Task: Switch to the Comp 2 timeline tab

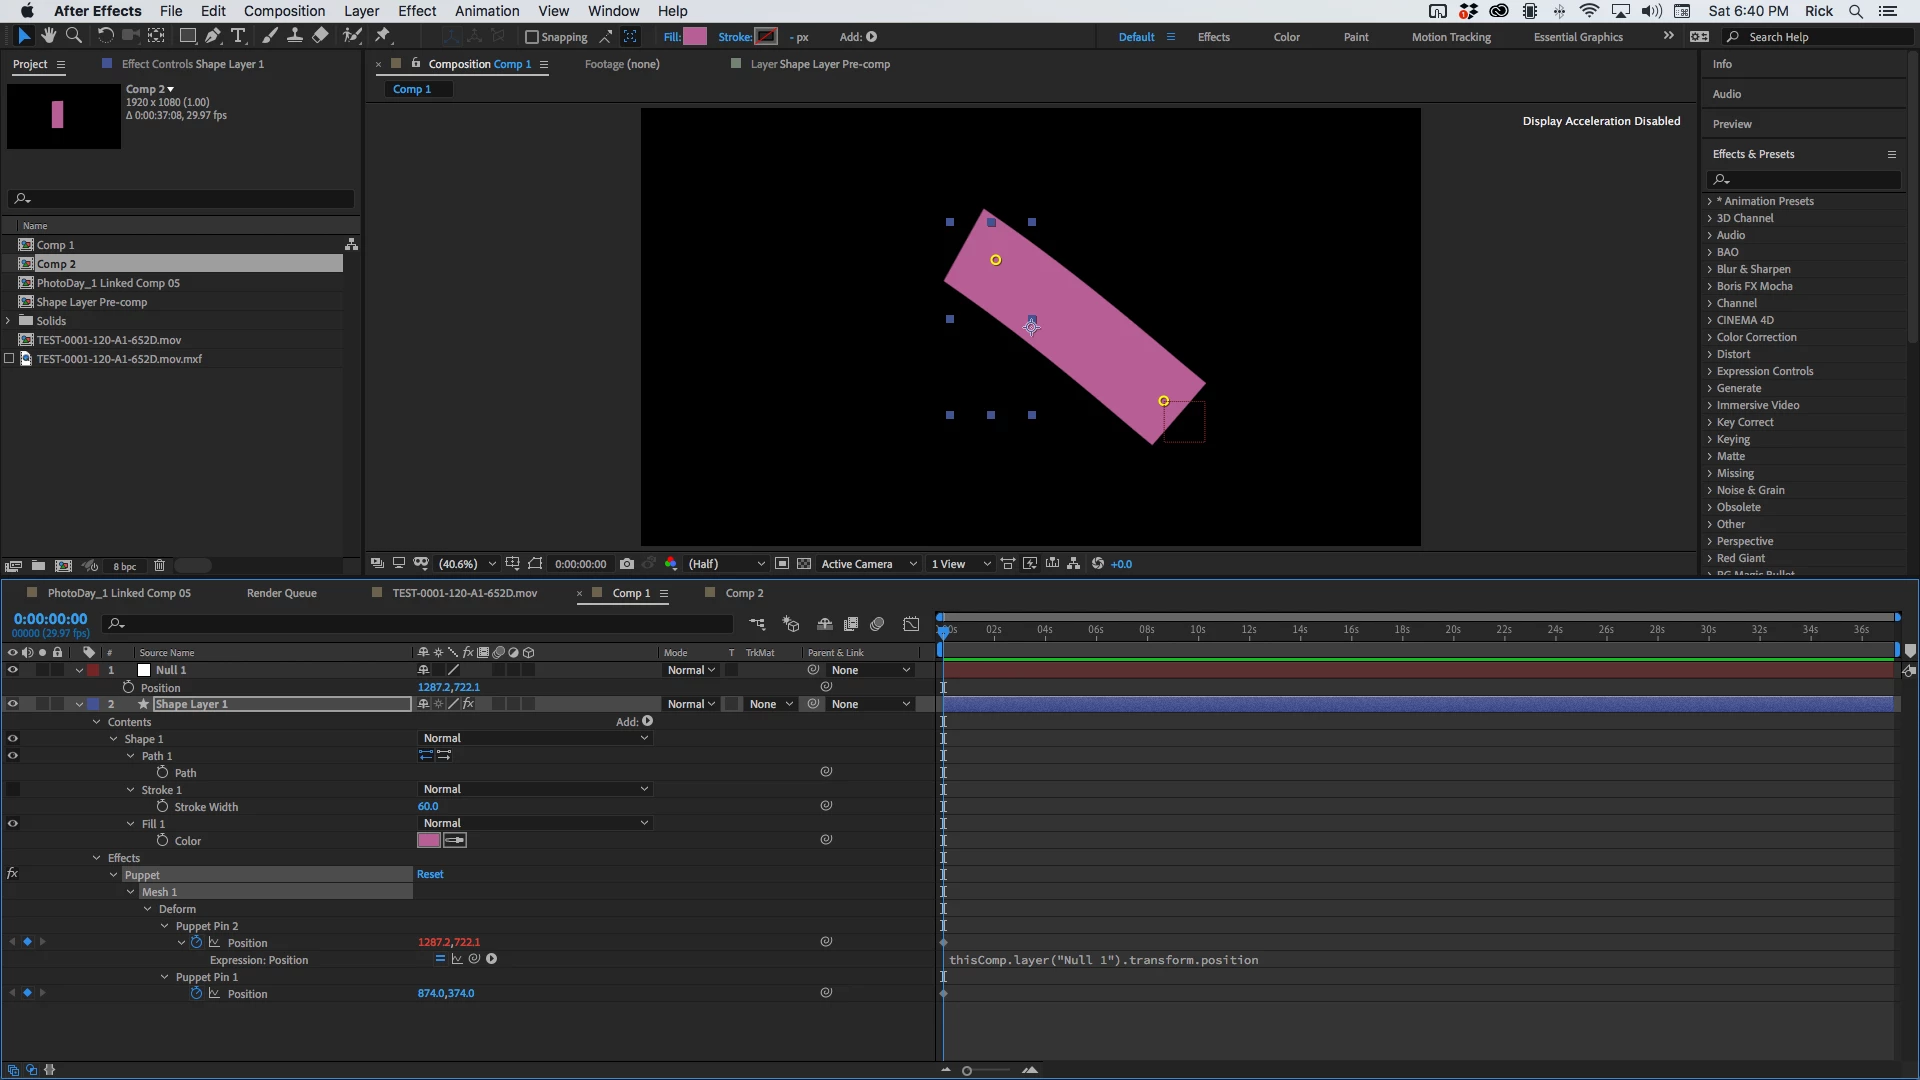Action: (x=744, y=593)
